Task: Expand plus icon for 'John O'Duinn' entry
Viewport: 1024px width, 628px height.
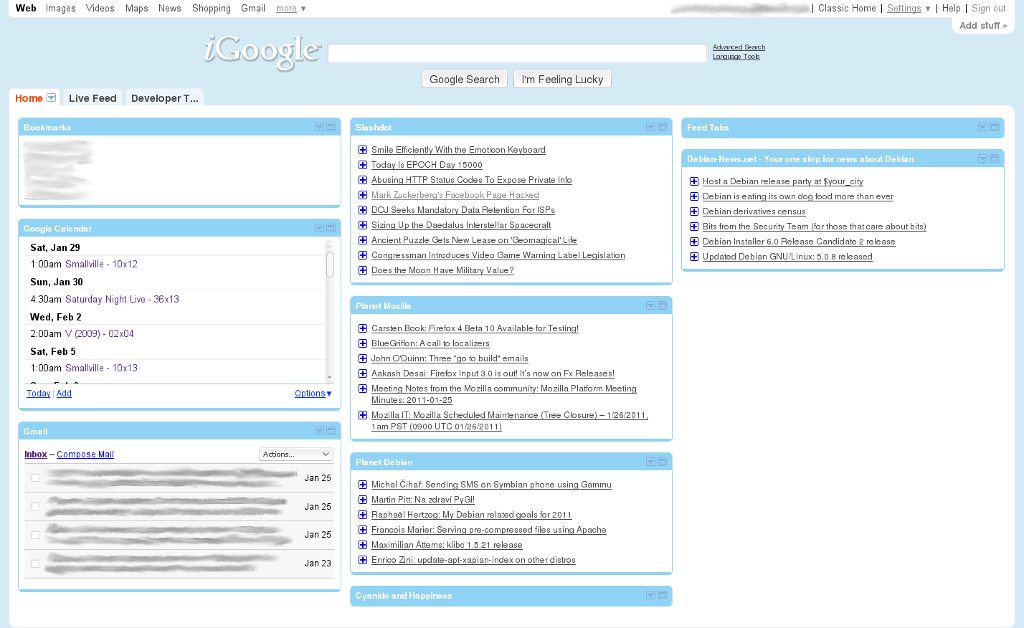Action: (x=362, y=358)
